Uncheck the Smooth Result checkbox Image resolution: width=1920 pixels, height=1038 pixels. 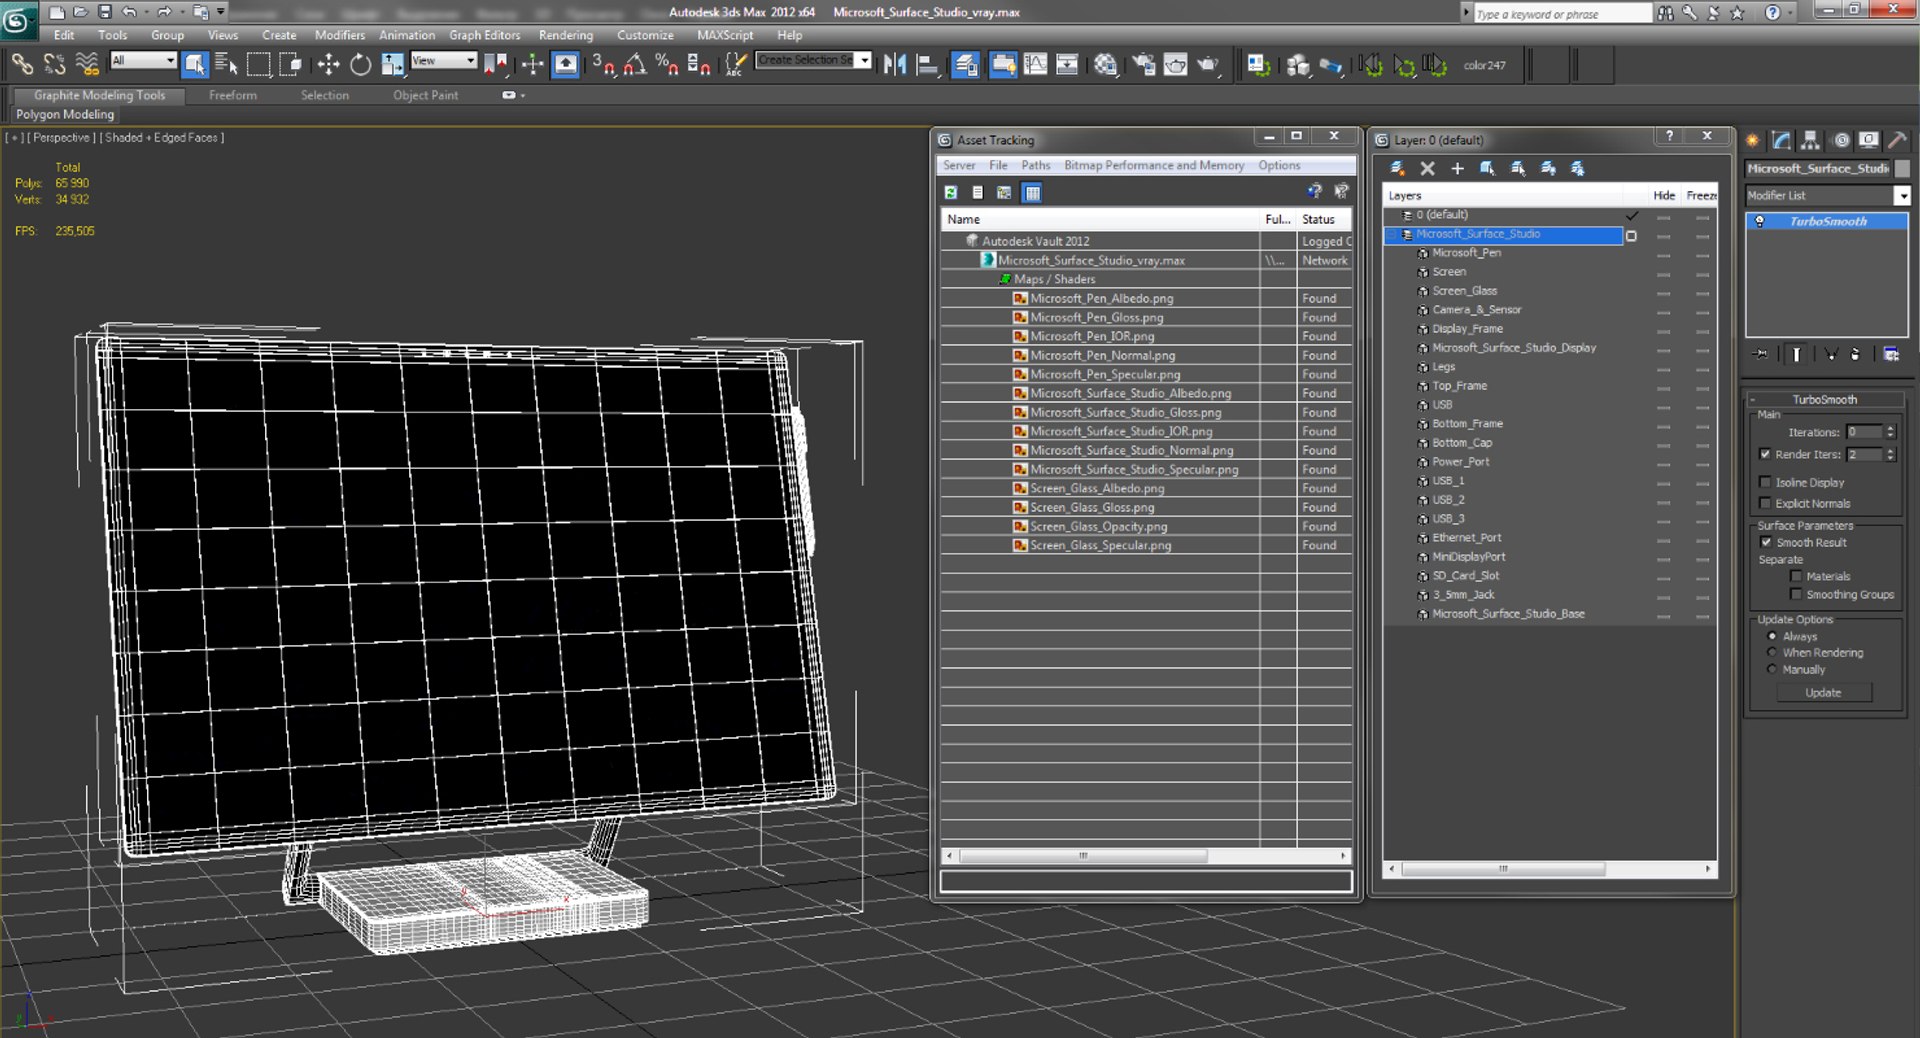tap(1766, 542)
